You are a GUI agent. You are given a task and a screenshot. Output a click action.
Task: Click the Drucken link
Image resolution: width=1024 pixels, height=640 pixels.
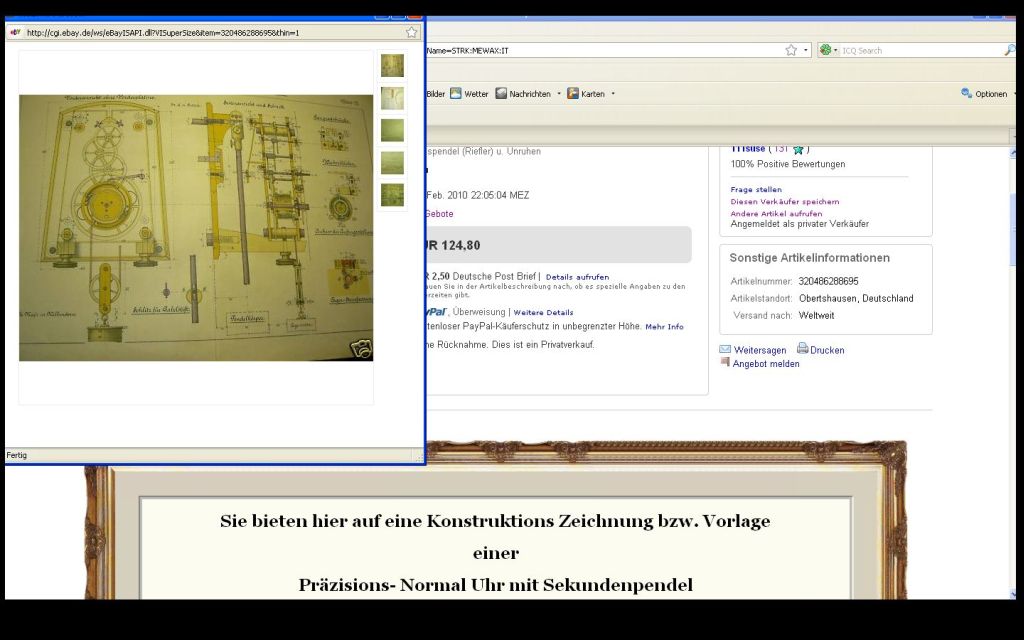827,350
